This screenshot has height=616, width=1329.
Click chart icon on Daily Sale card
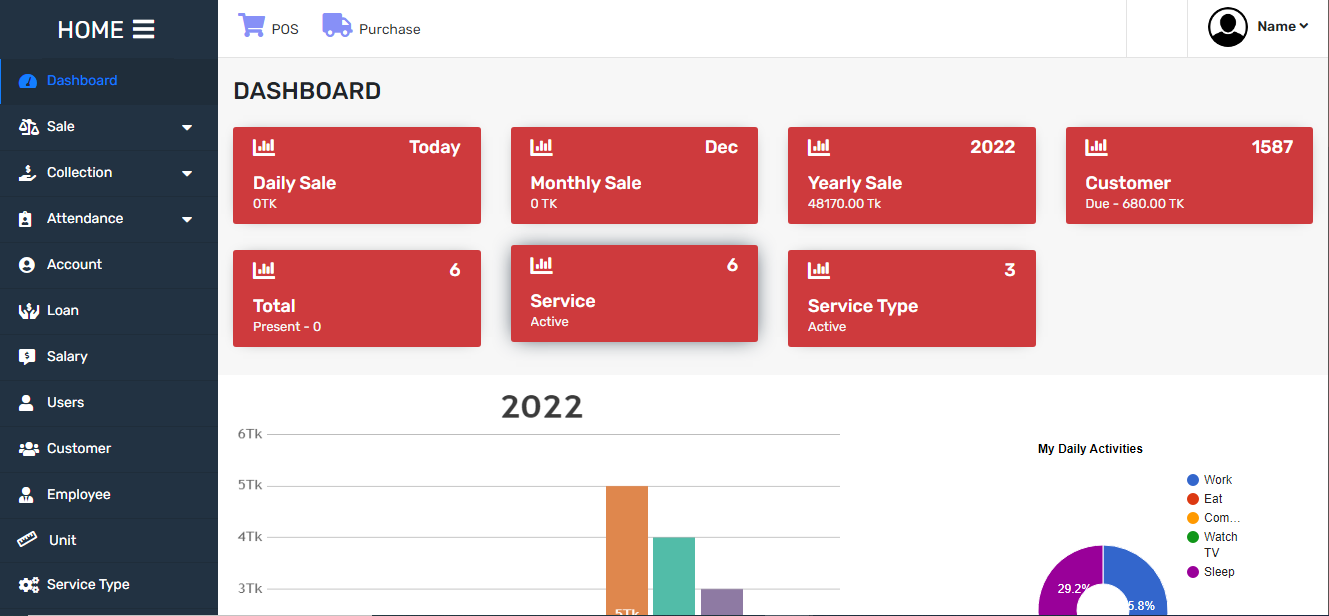[264, 147]
